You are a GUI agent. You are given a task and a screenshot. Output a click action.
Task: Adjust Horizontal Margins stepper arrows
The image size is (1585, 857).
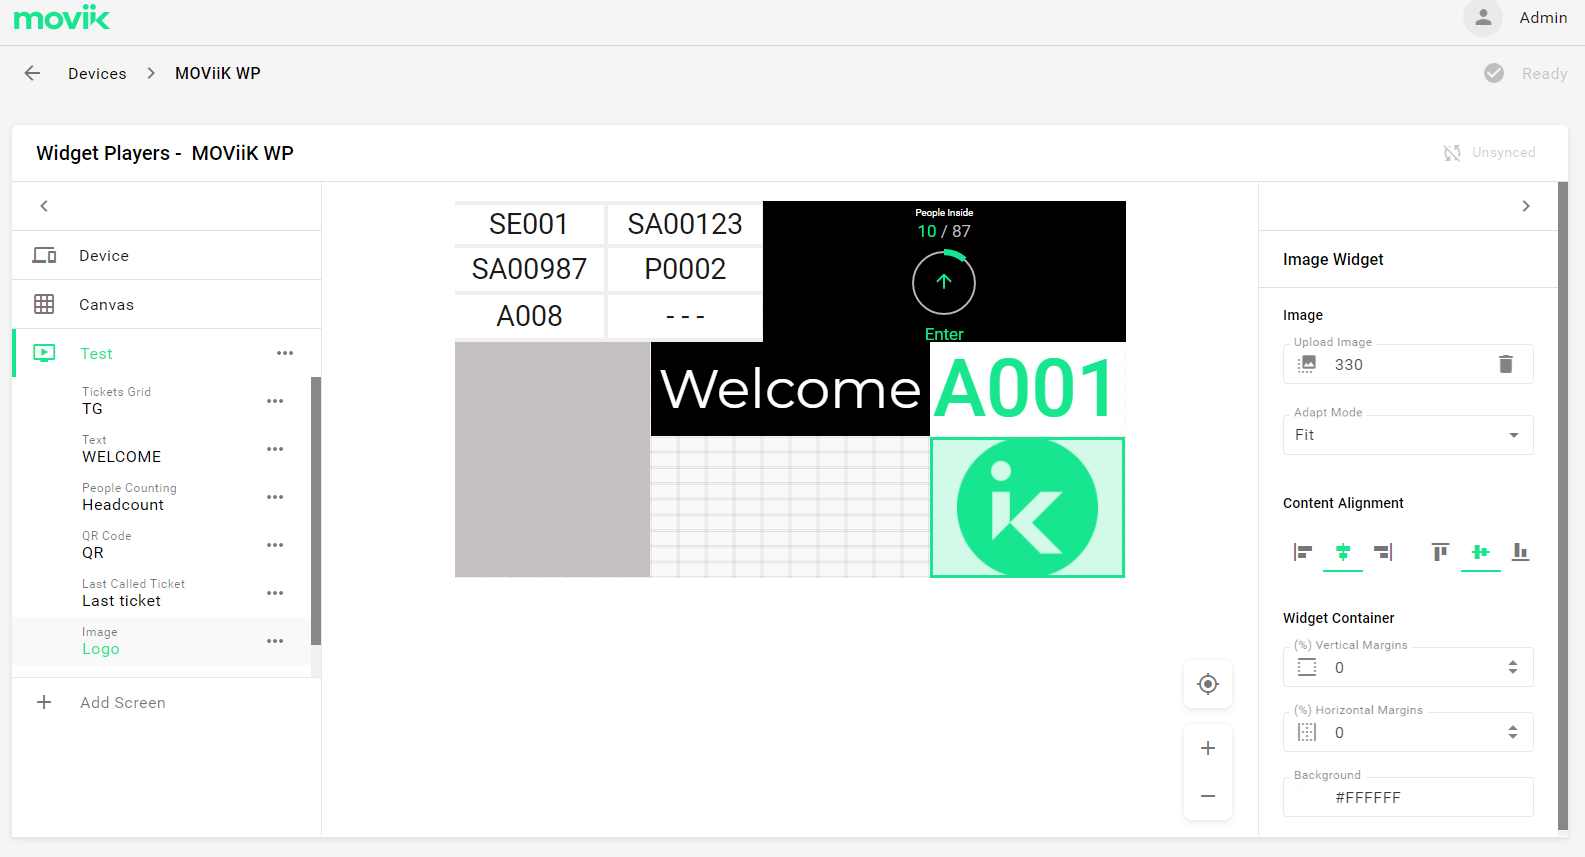click(x=1513, y=732)
